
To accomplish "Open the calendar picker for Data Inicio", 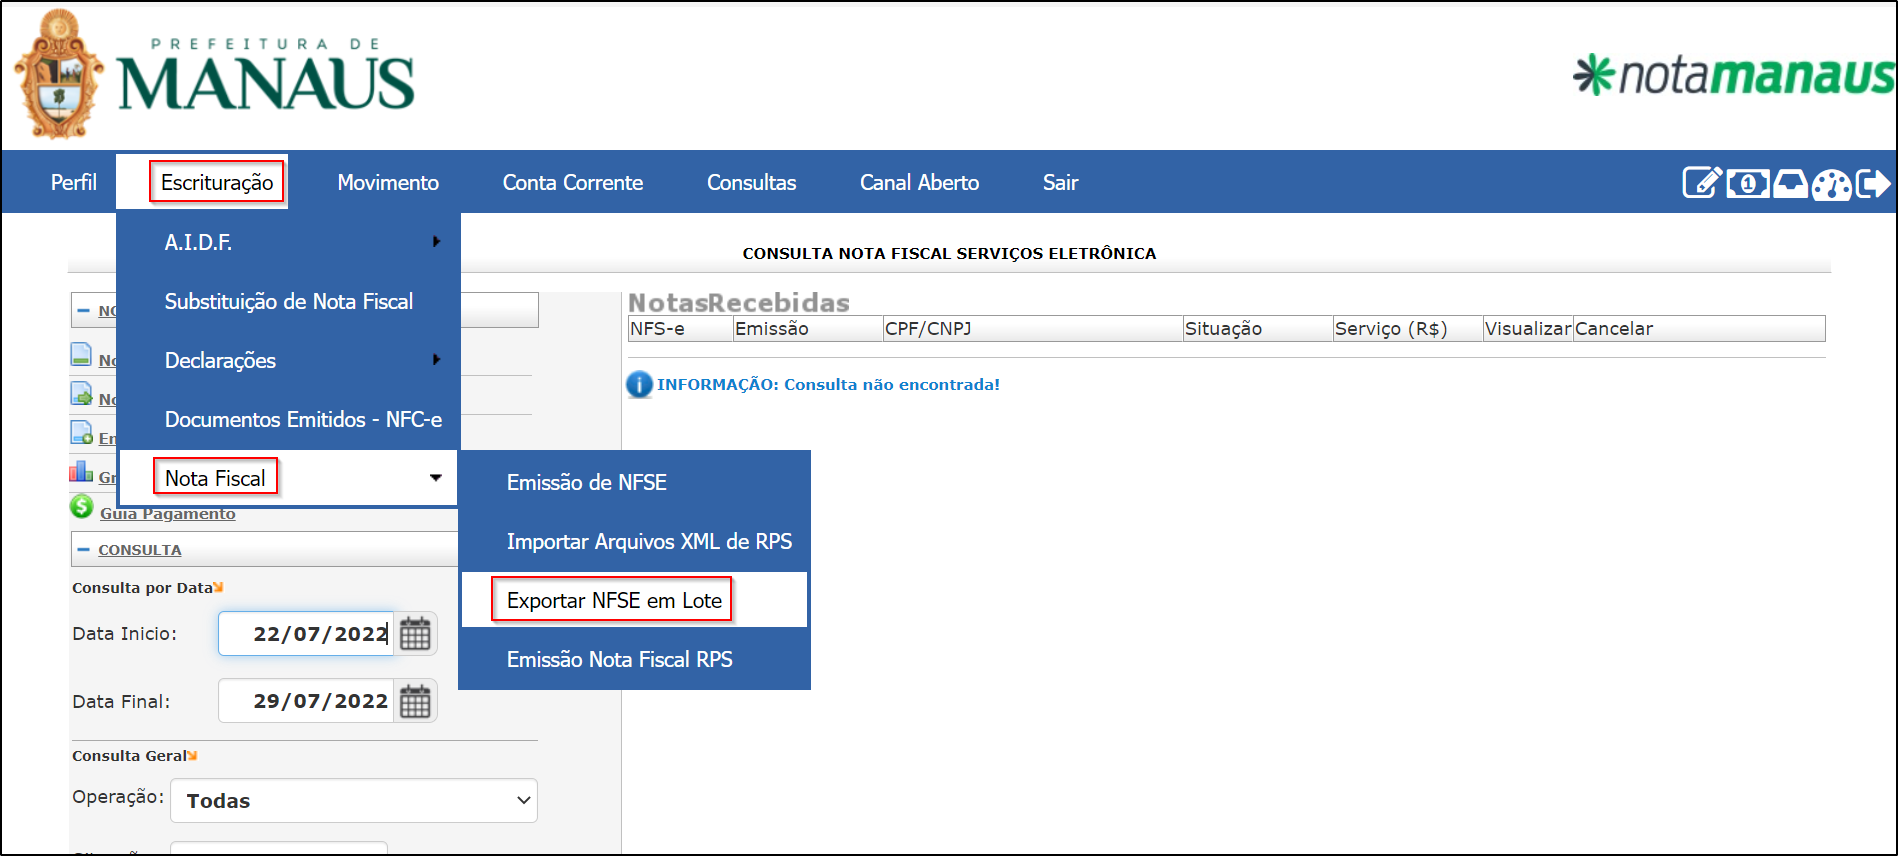I will pos(415,634).
